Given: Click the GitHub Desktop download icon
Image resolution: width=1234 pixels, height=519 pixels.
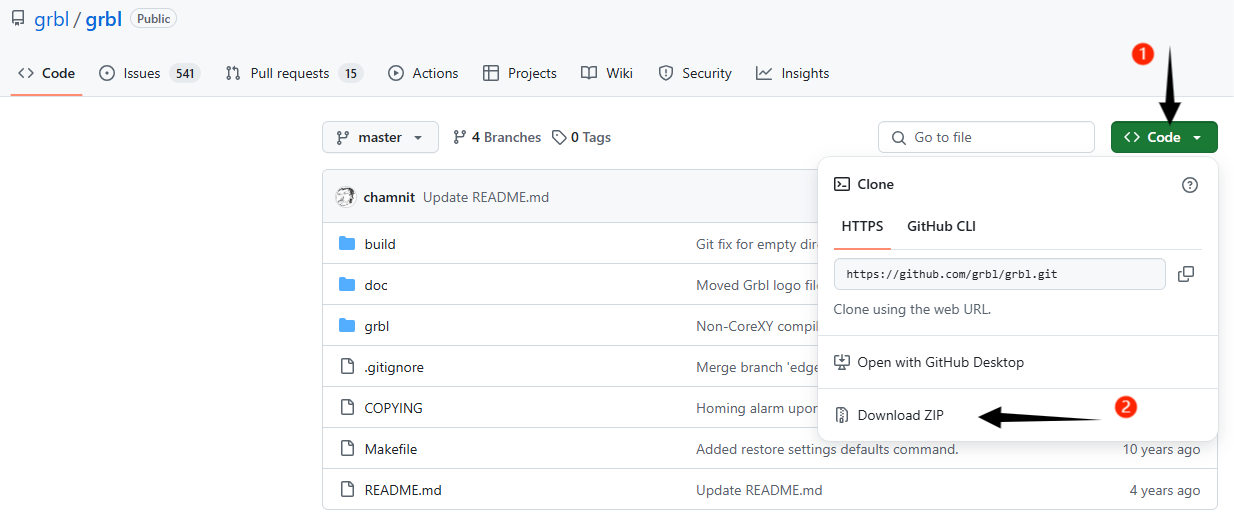Looking at the screenshot, I should click(x=842, y=362).
